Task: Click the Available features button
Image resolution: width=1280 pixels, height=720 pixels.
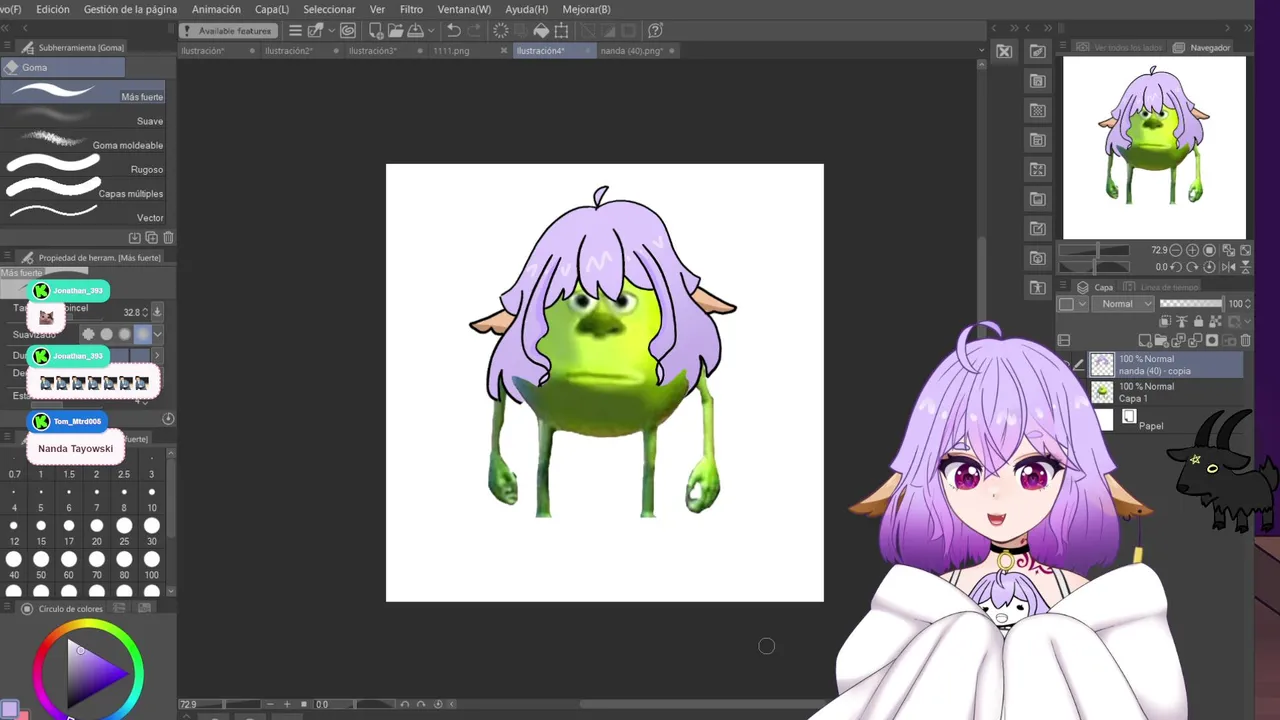Action: point(227,31)
